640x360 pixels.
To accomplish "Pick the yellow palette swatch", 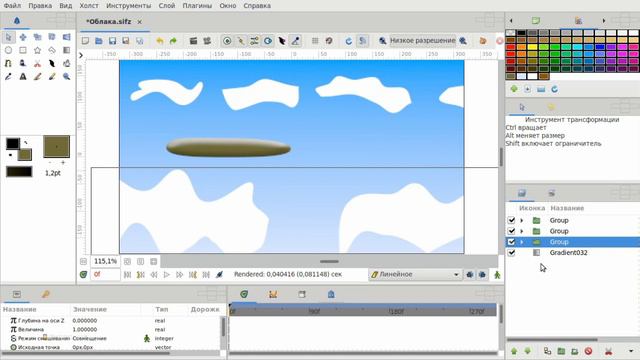I will pos(533,47).
